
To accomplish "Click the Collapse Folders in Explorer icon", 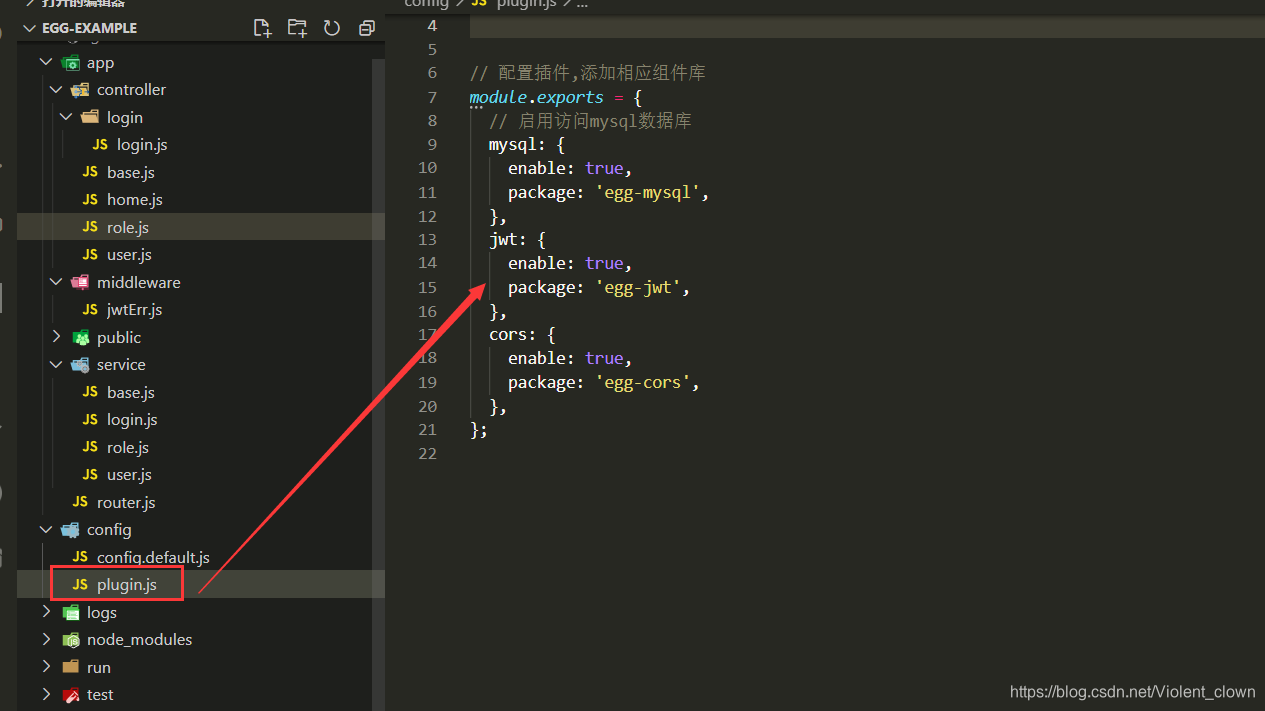I will pyautogui.click(x=366, y=28).
